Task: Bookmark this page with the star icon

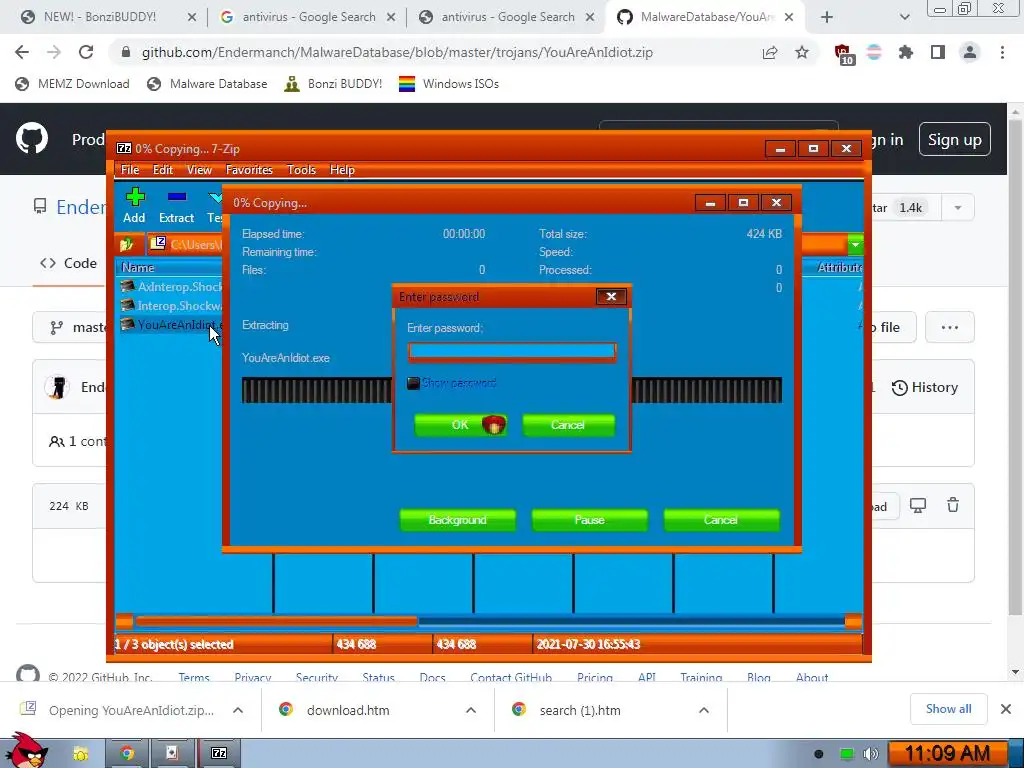Action: [x=802, y=52]
